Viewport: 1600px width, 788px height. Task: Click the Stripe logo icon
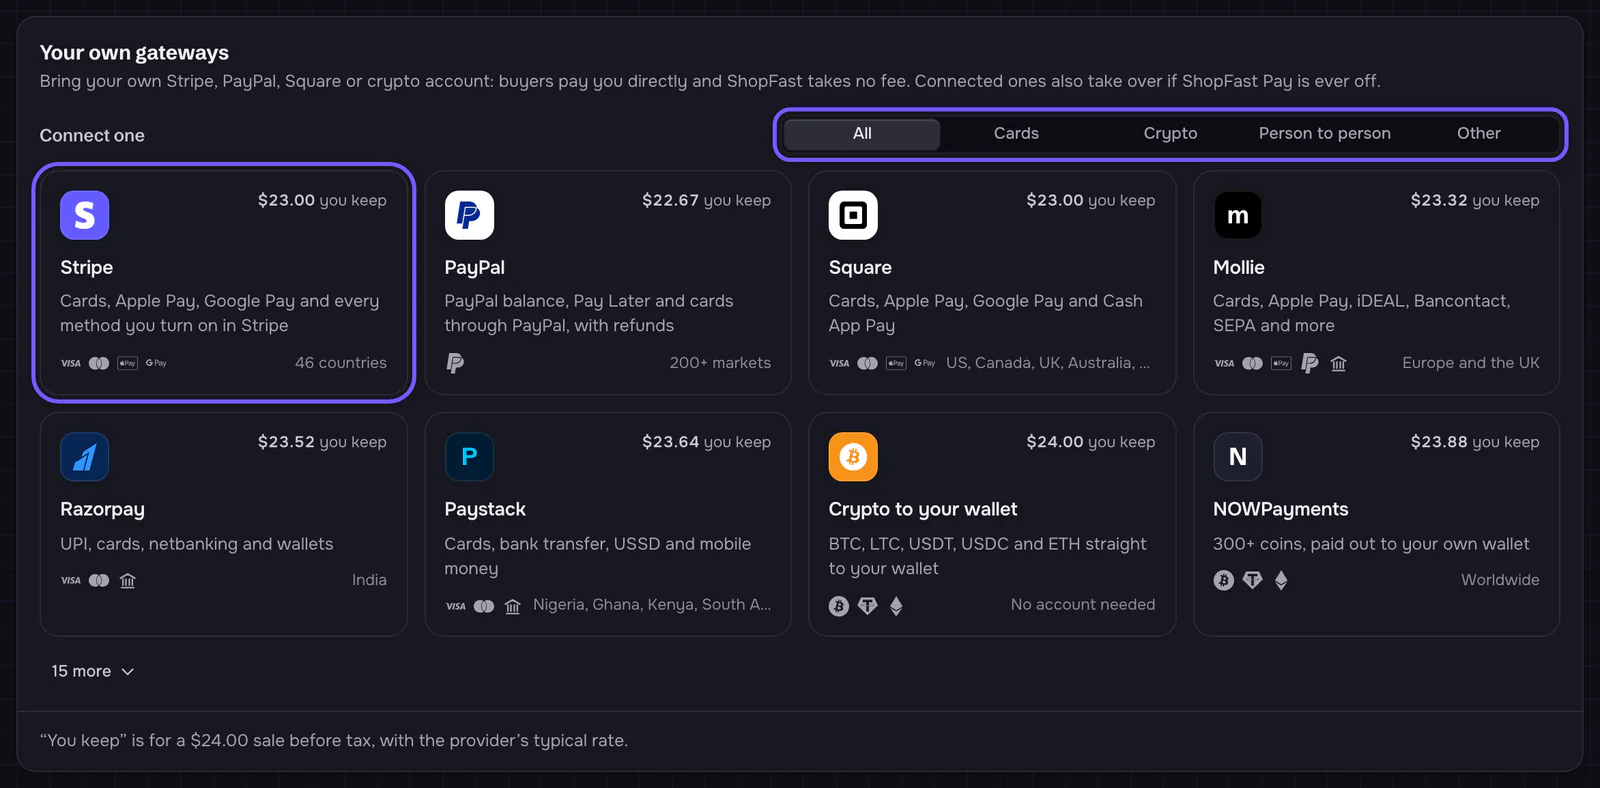[84, 215]
